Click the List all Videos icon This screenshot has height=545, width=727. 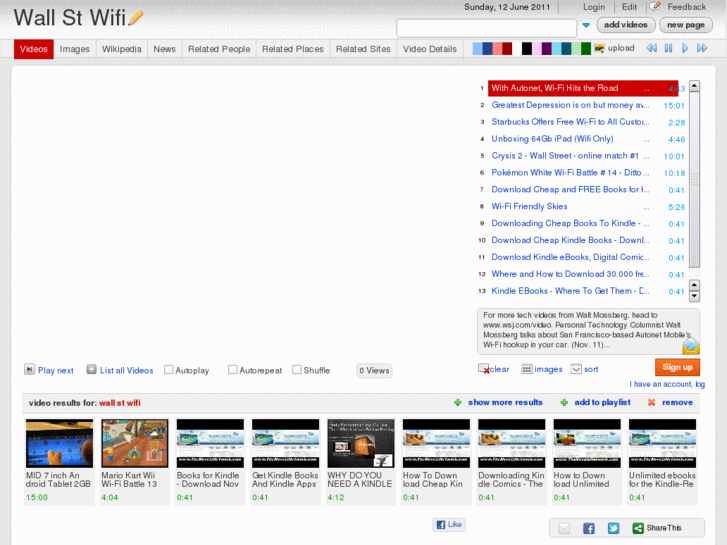pyautogui.click(x=91, y=369)
